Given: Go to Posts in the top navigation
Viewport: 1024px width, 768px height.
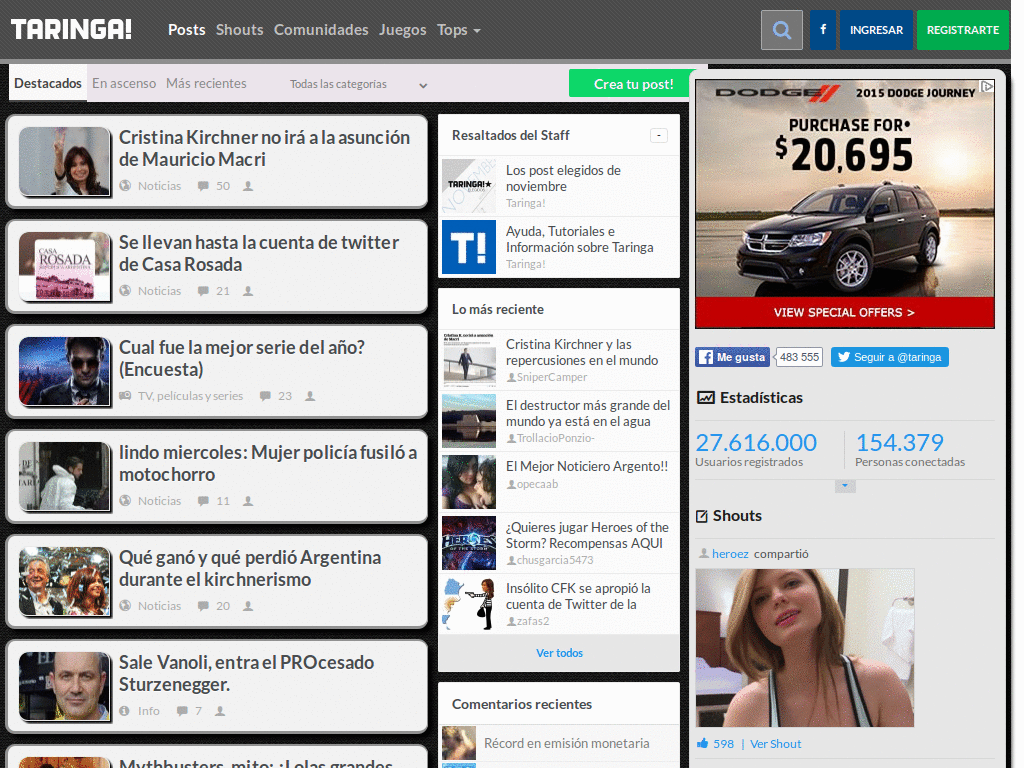Looking at the screenshot, I should click(187, 30).
